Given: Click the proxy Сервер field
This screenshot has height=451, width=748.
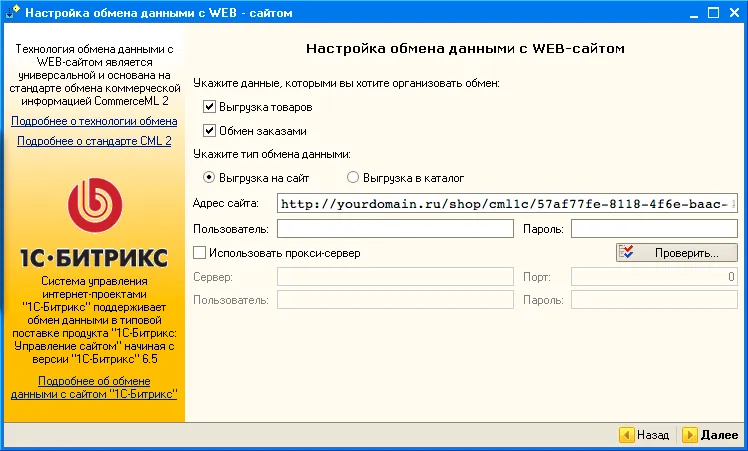Looking at the screenshot, I should (395, 276).
